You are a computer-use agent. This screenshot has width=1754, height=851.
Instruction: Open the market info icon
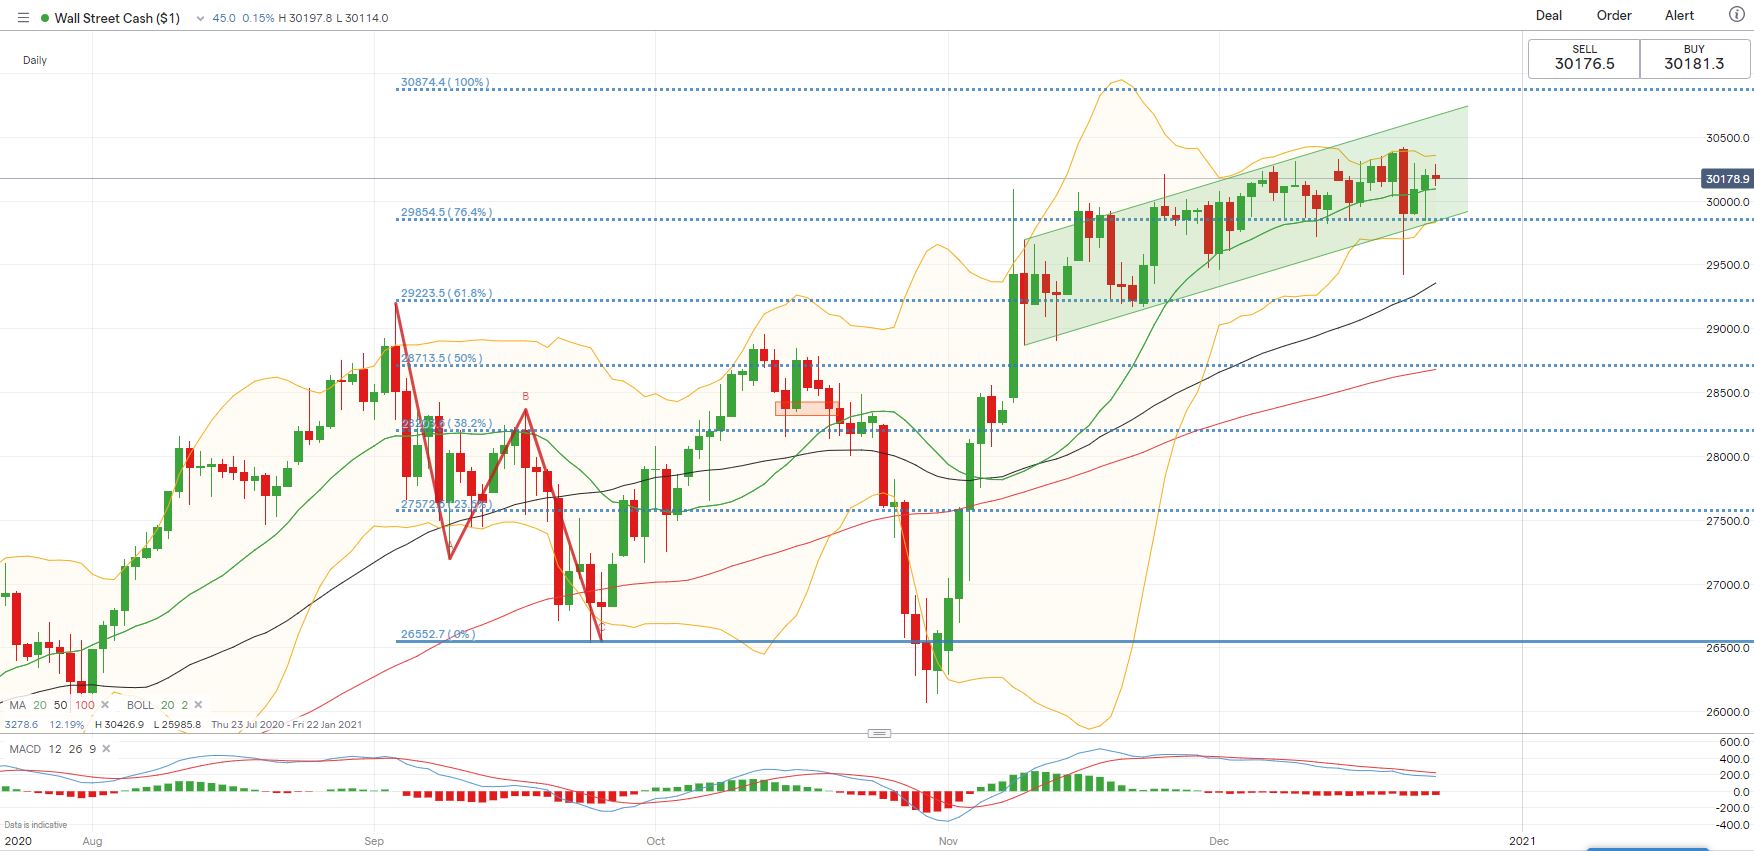[1736, 15]
